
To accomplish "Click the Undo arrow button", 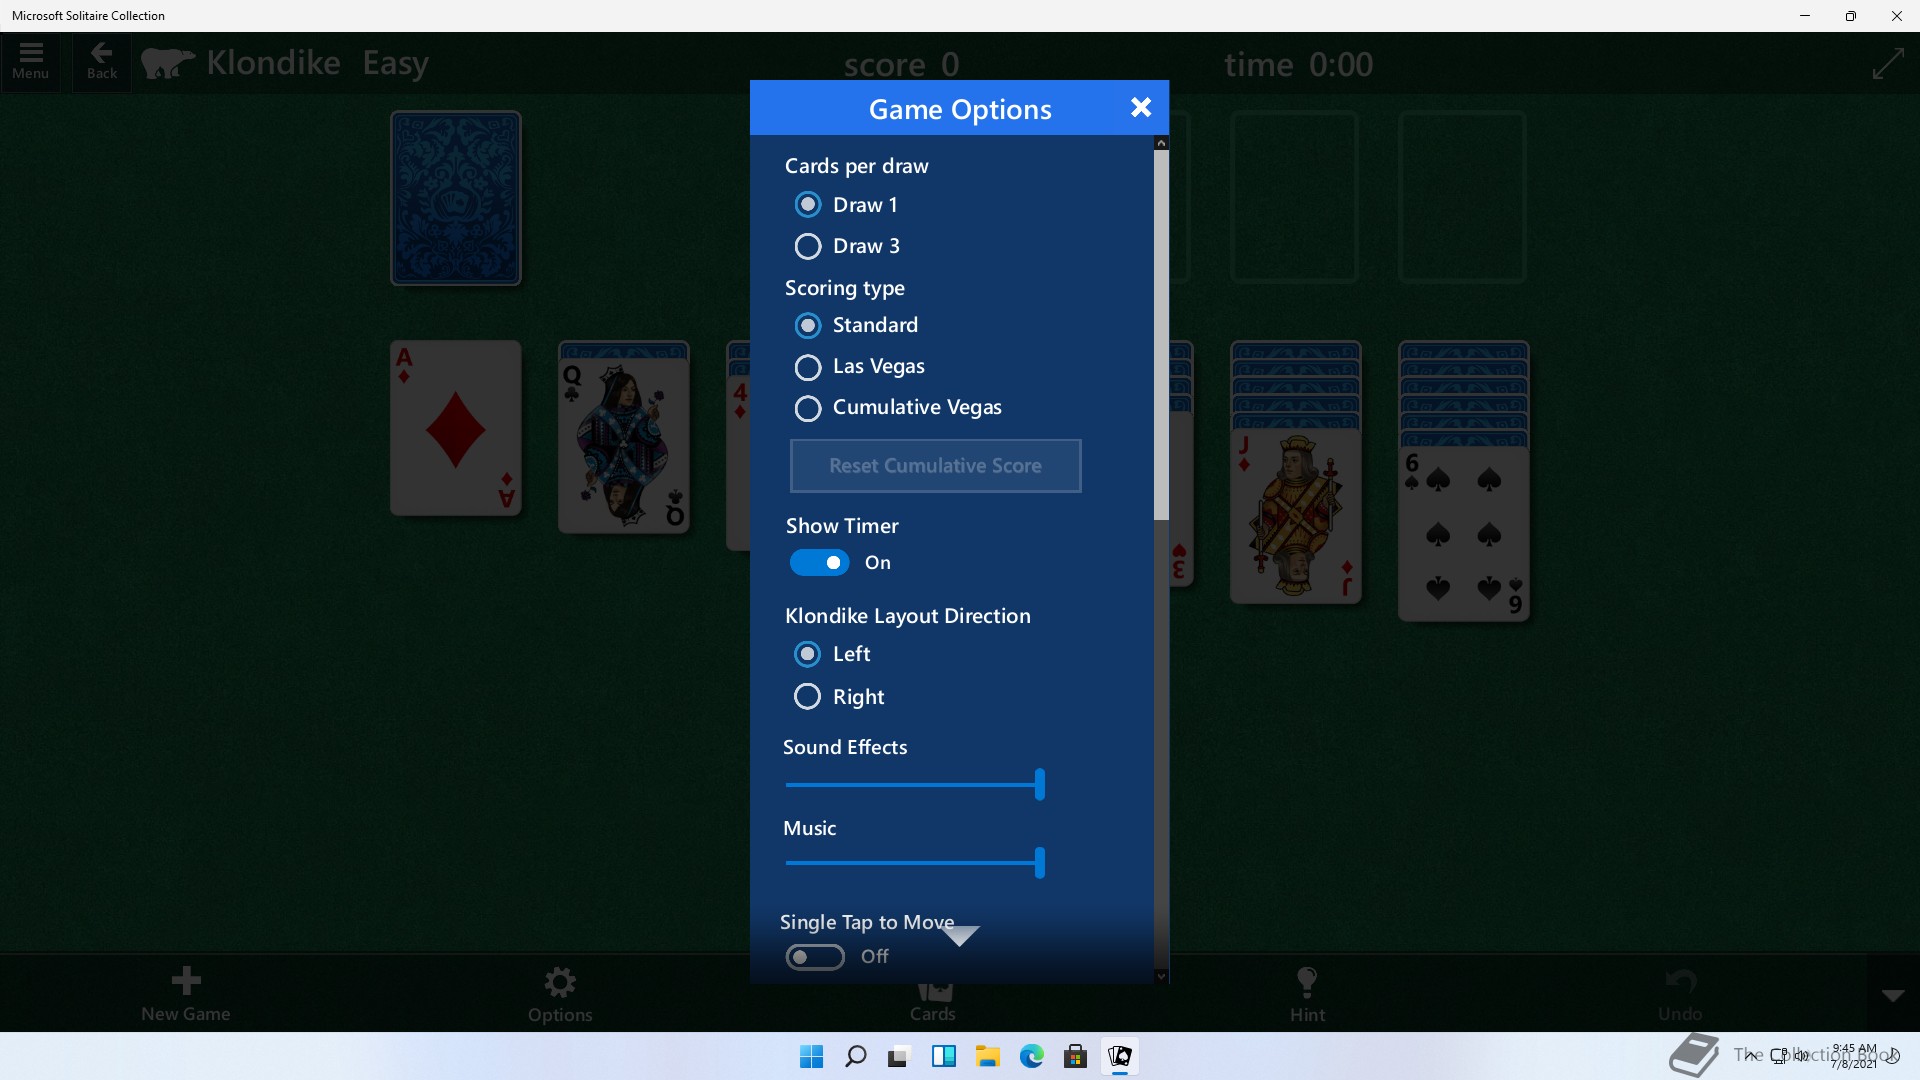I will [x=1680, y=994].
